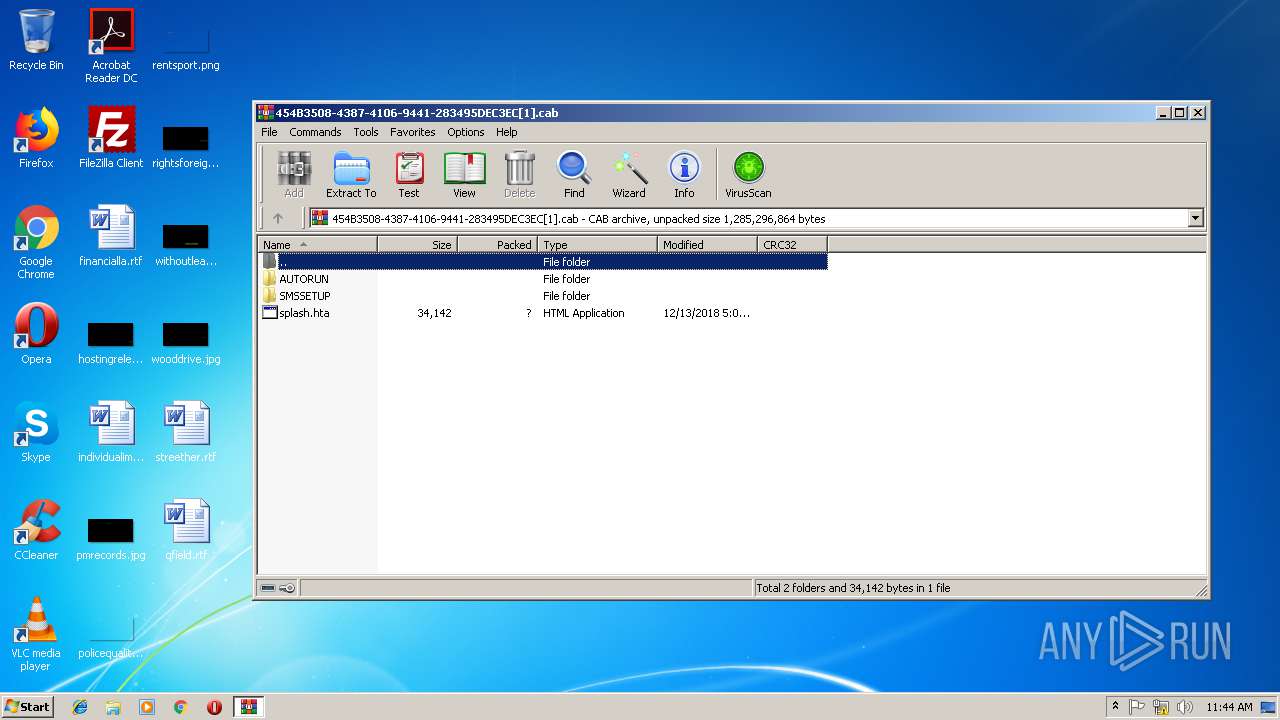Screen dimensions: 1280x720
Task: Open the View toolbar icon
Action: point(464,175)
